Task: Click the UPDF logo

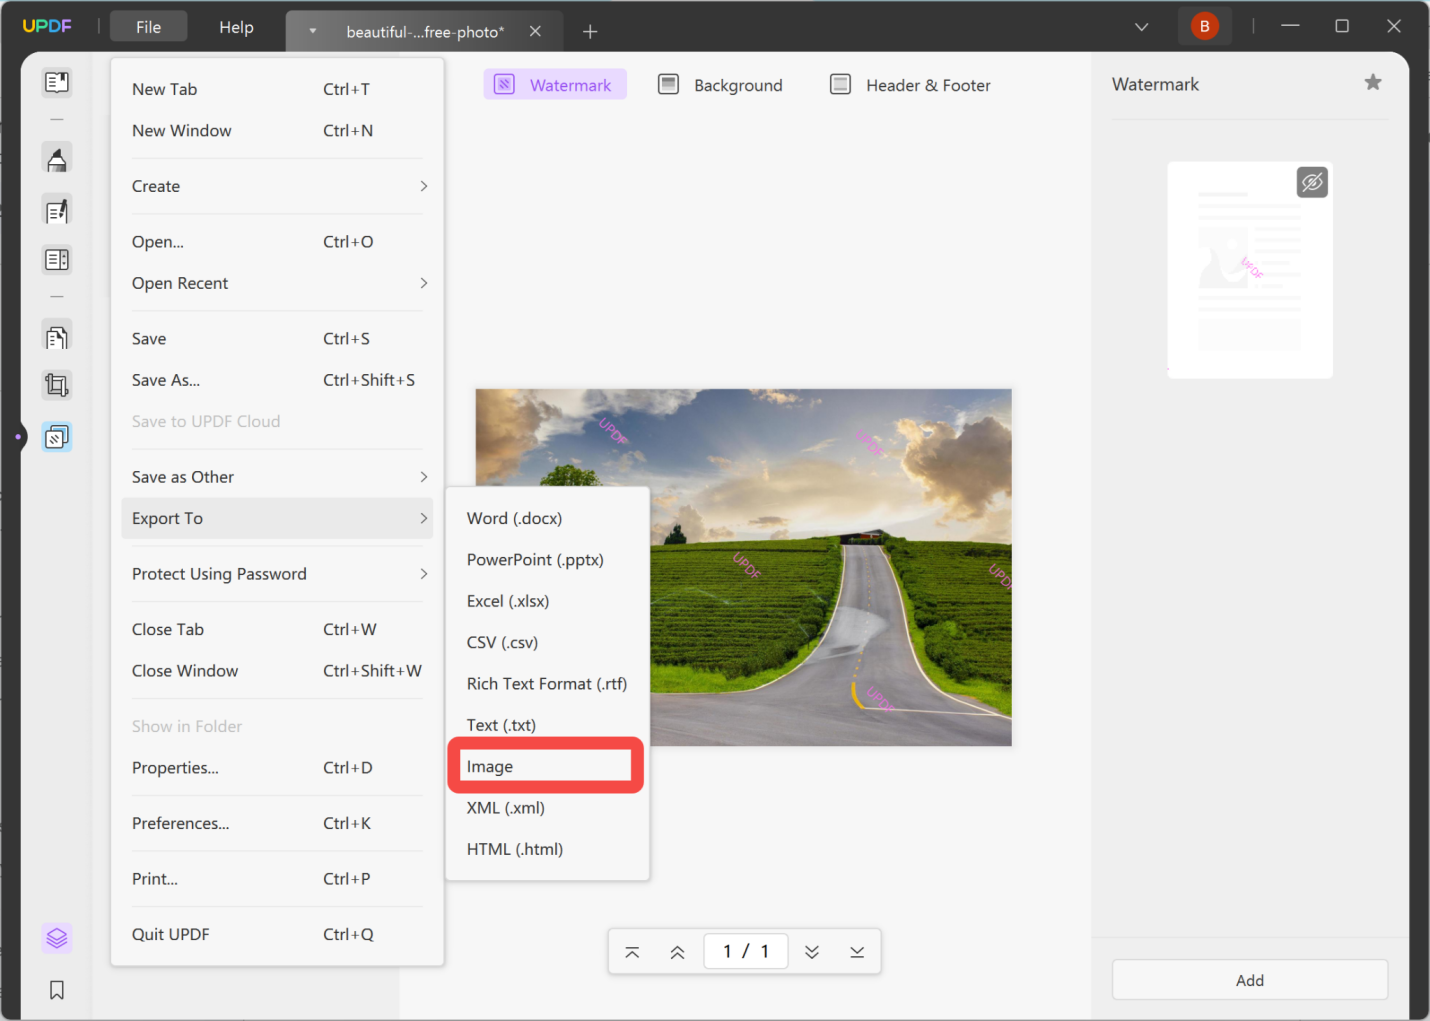Action: 47,25
